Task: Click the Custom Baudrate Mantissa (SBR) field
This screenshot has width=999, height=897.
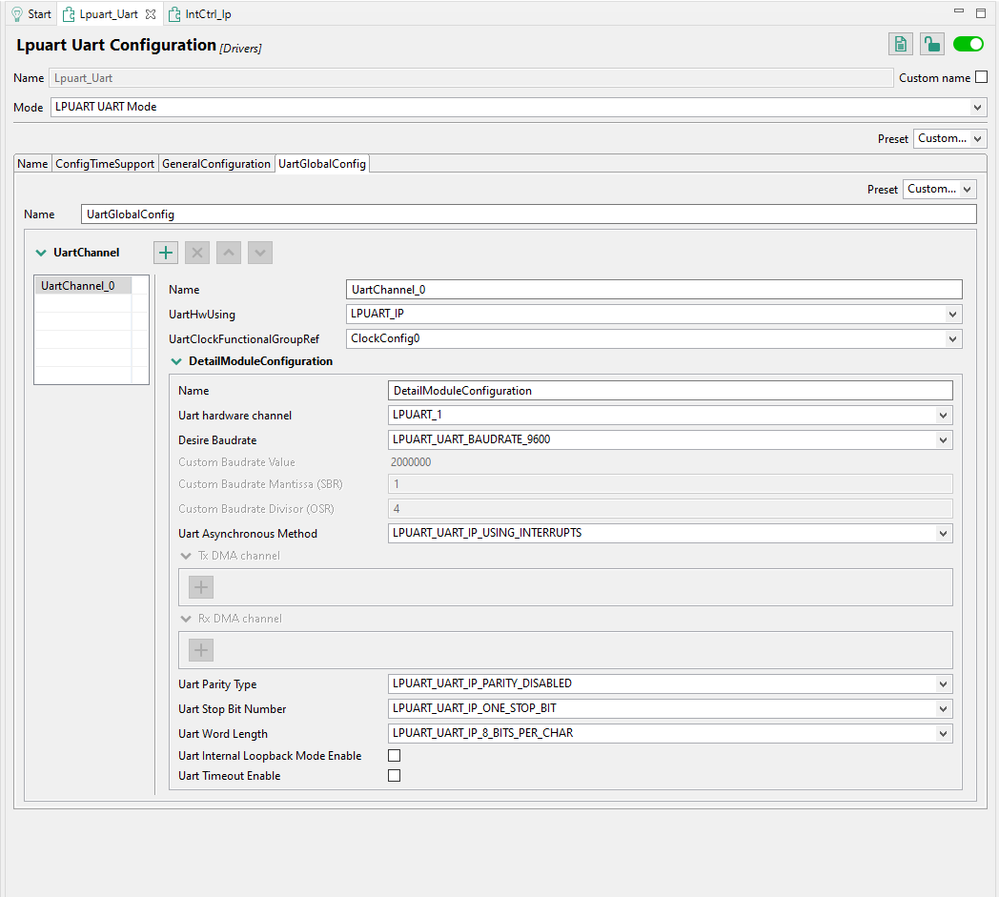Action: click(670, 484)
